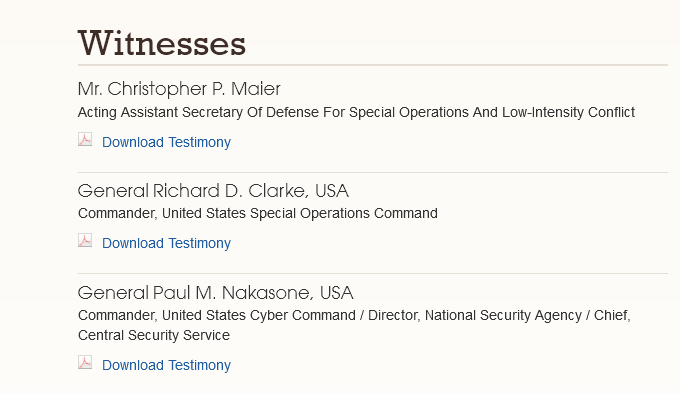Download General Paul M. Nakasone's testimony
The height and width of the screenshot is (394, 680).
[166, 365]
